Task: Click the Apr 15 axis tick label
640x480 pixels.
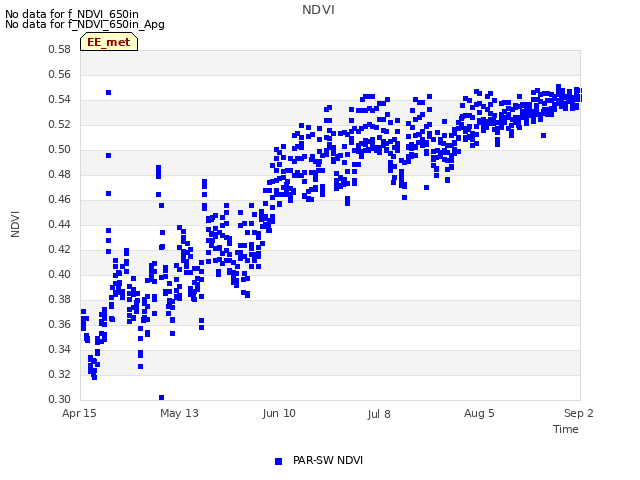Action: (x=79, y=413)
